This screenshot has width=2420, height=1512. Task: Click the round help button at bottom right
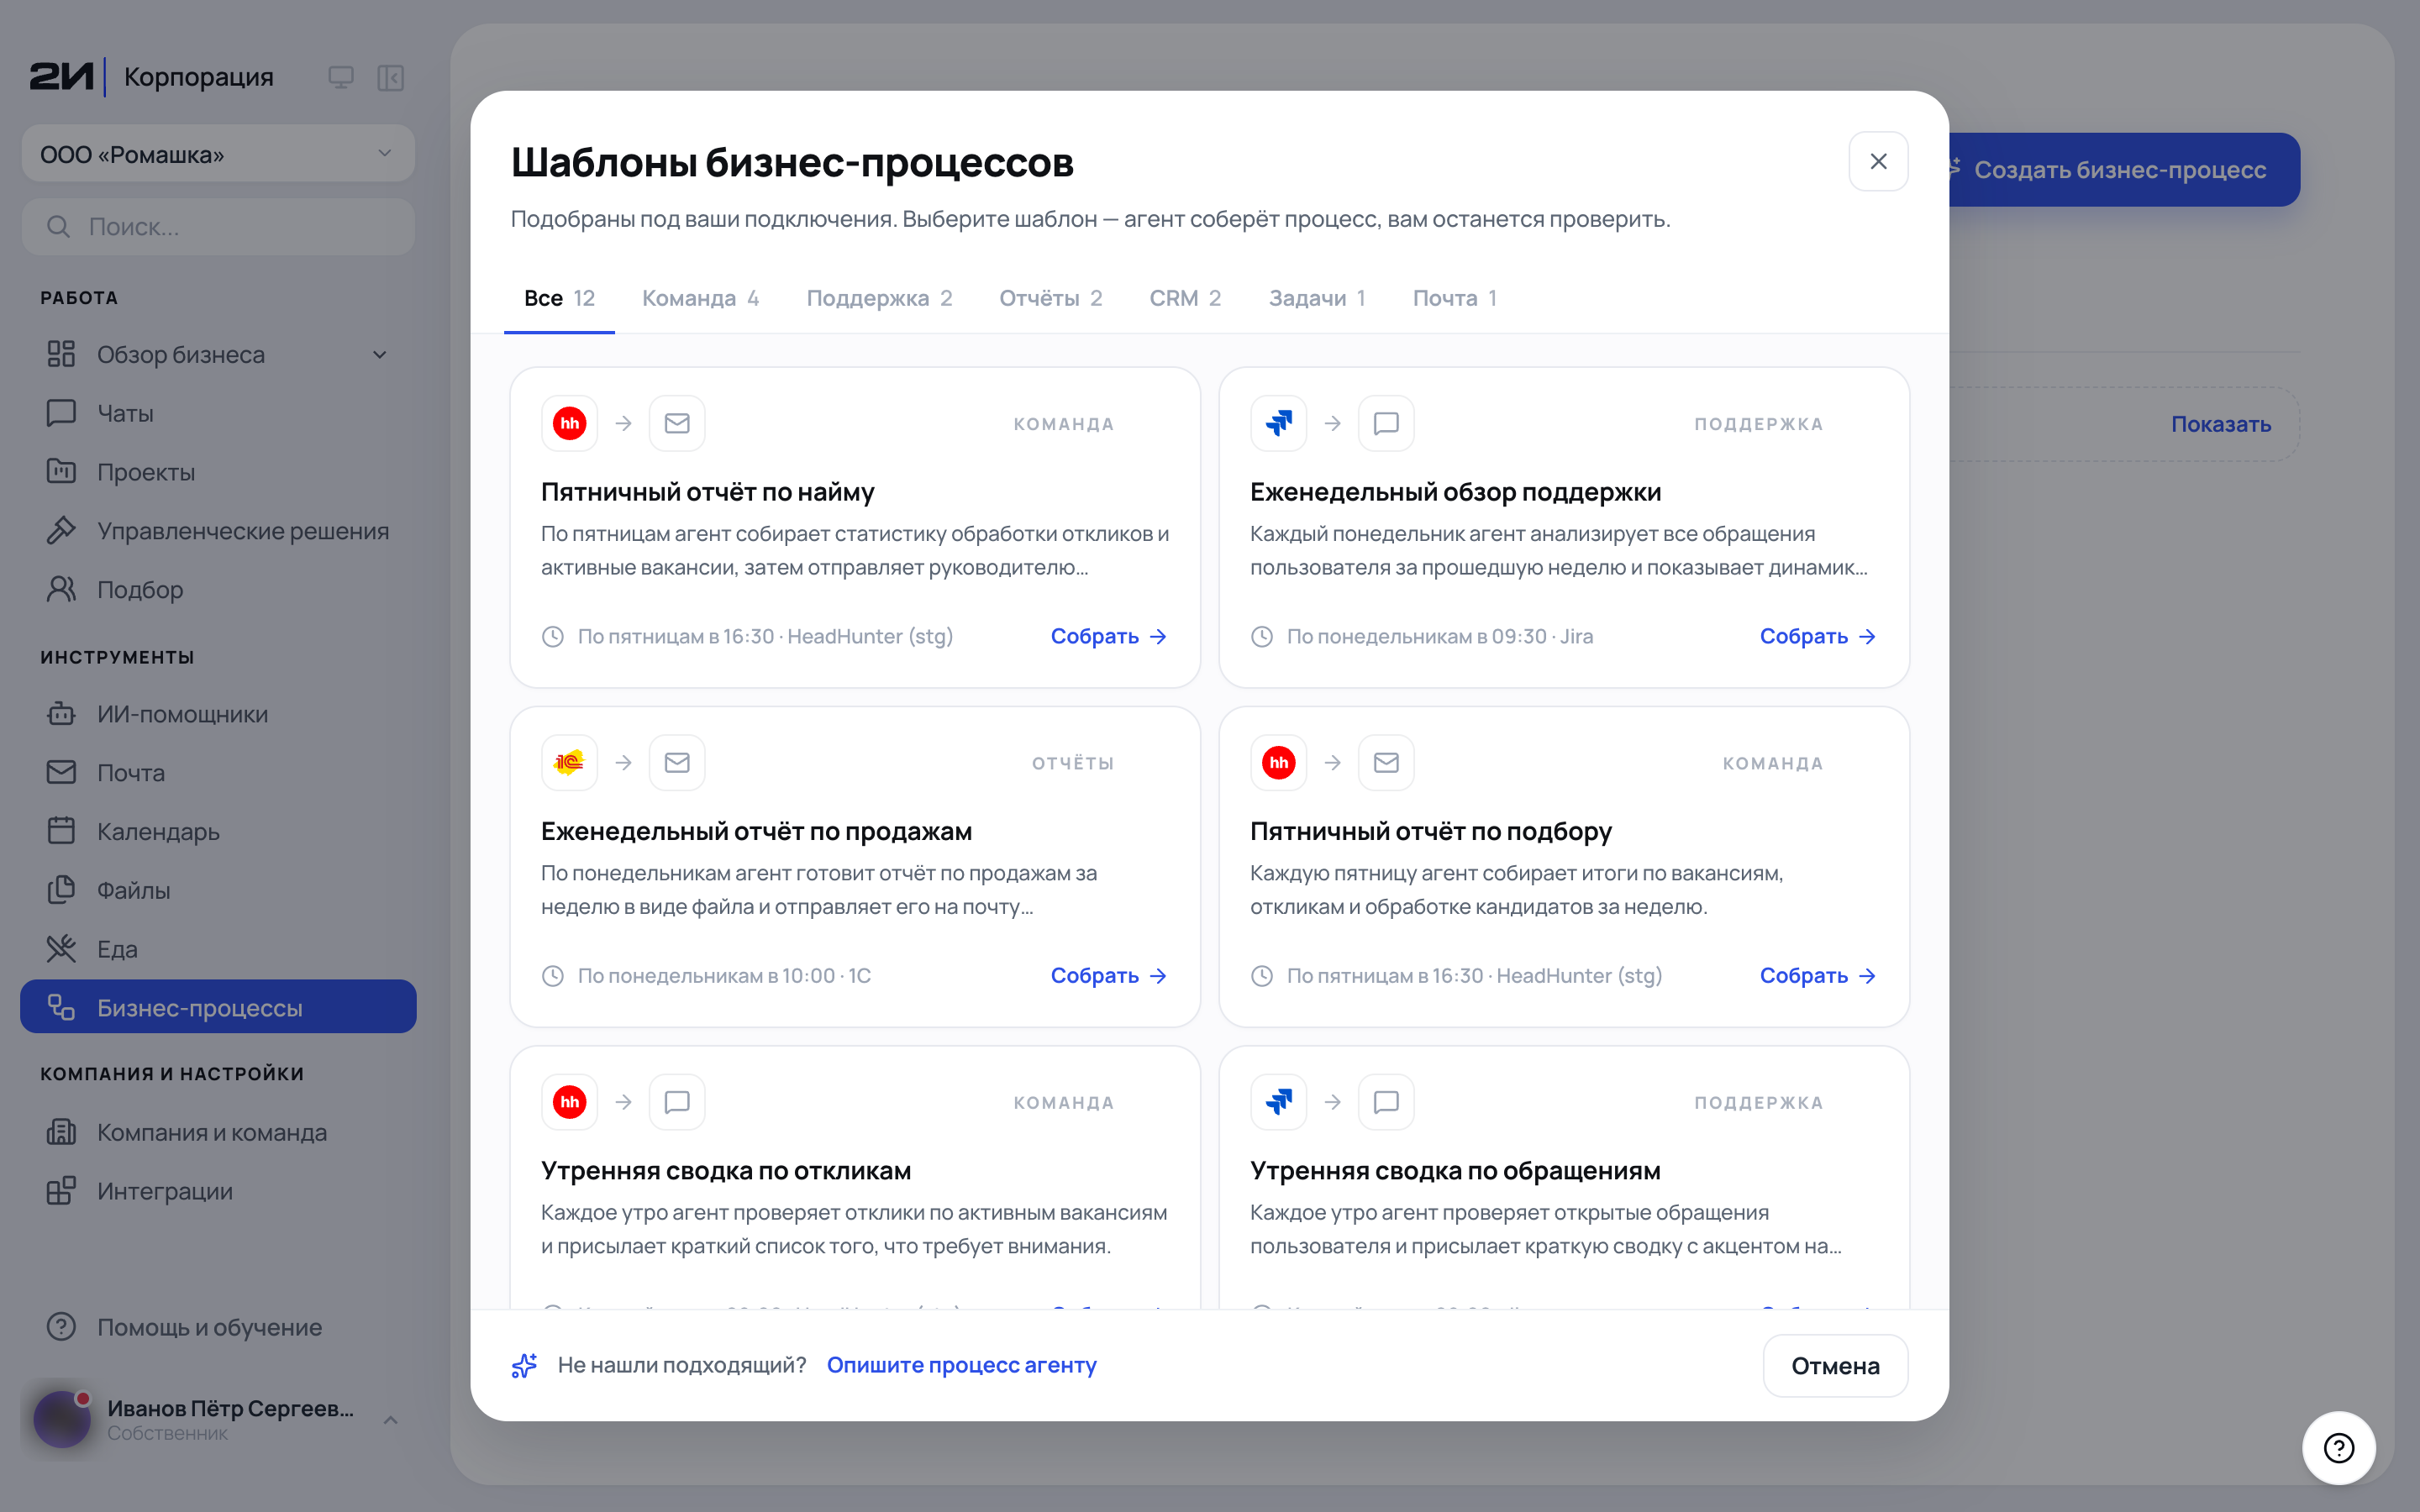(x=2339, y=1448)
